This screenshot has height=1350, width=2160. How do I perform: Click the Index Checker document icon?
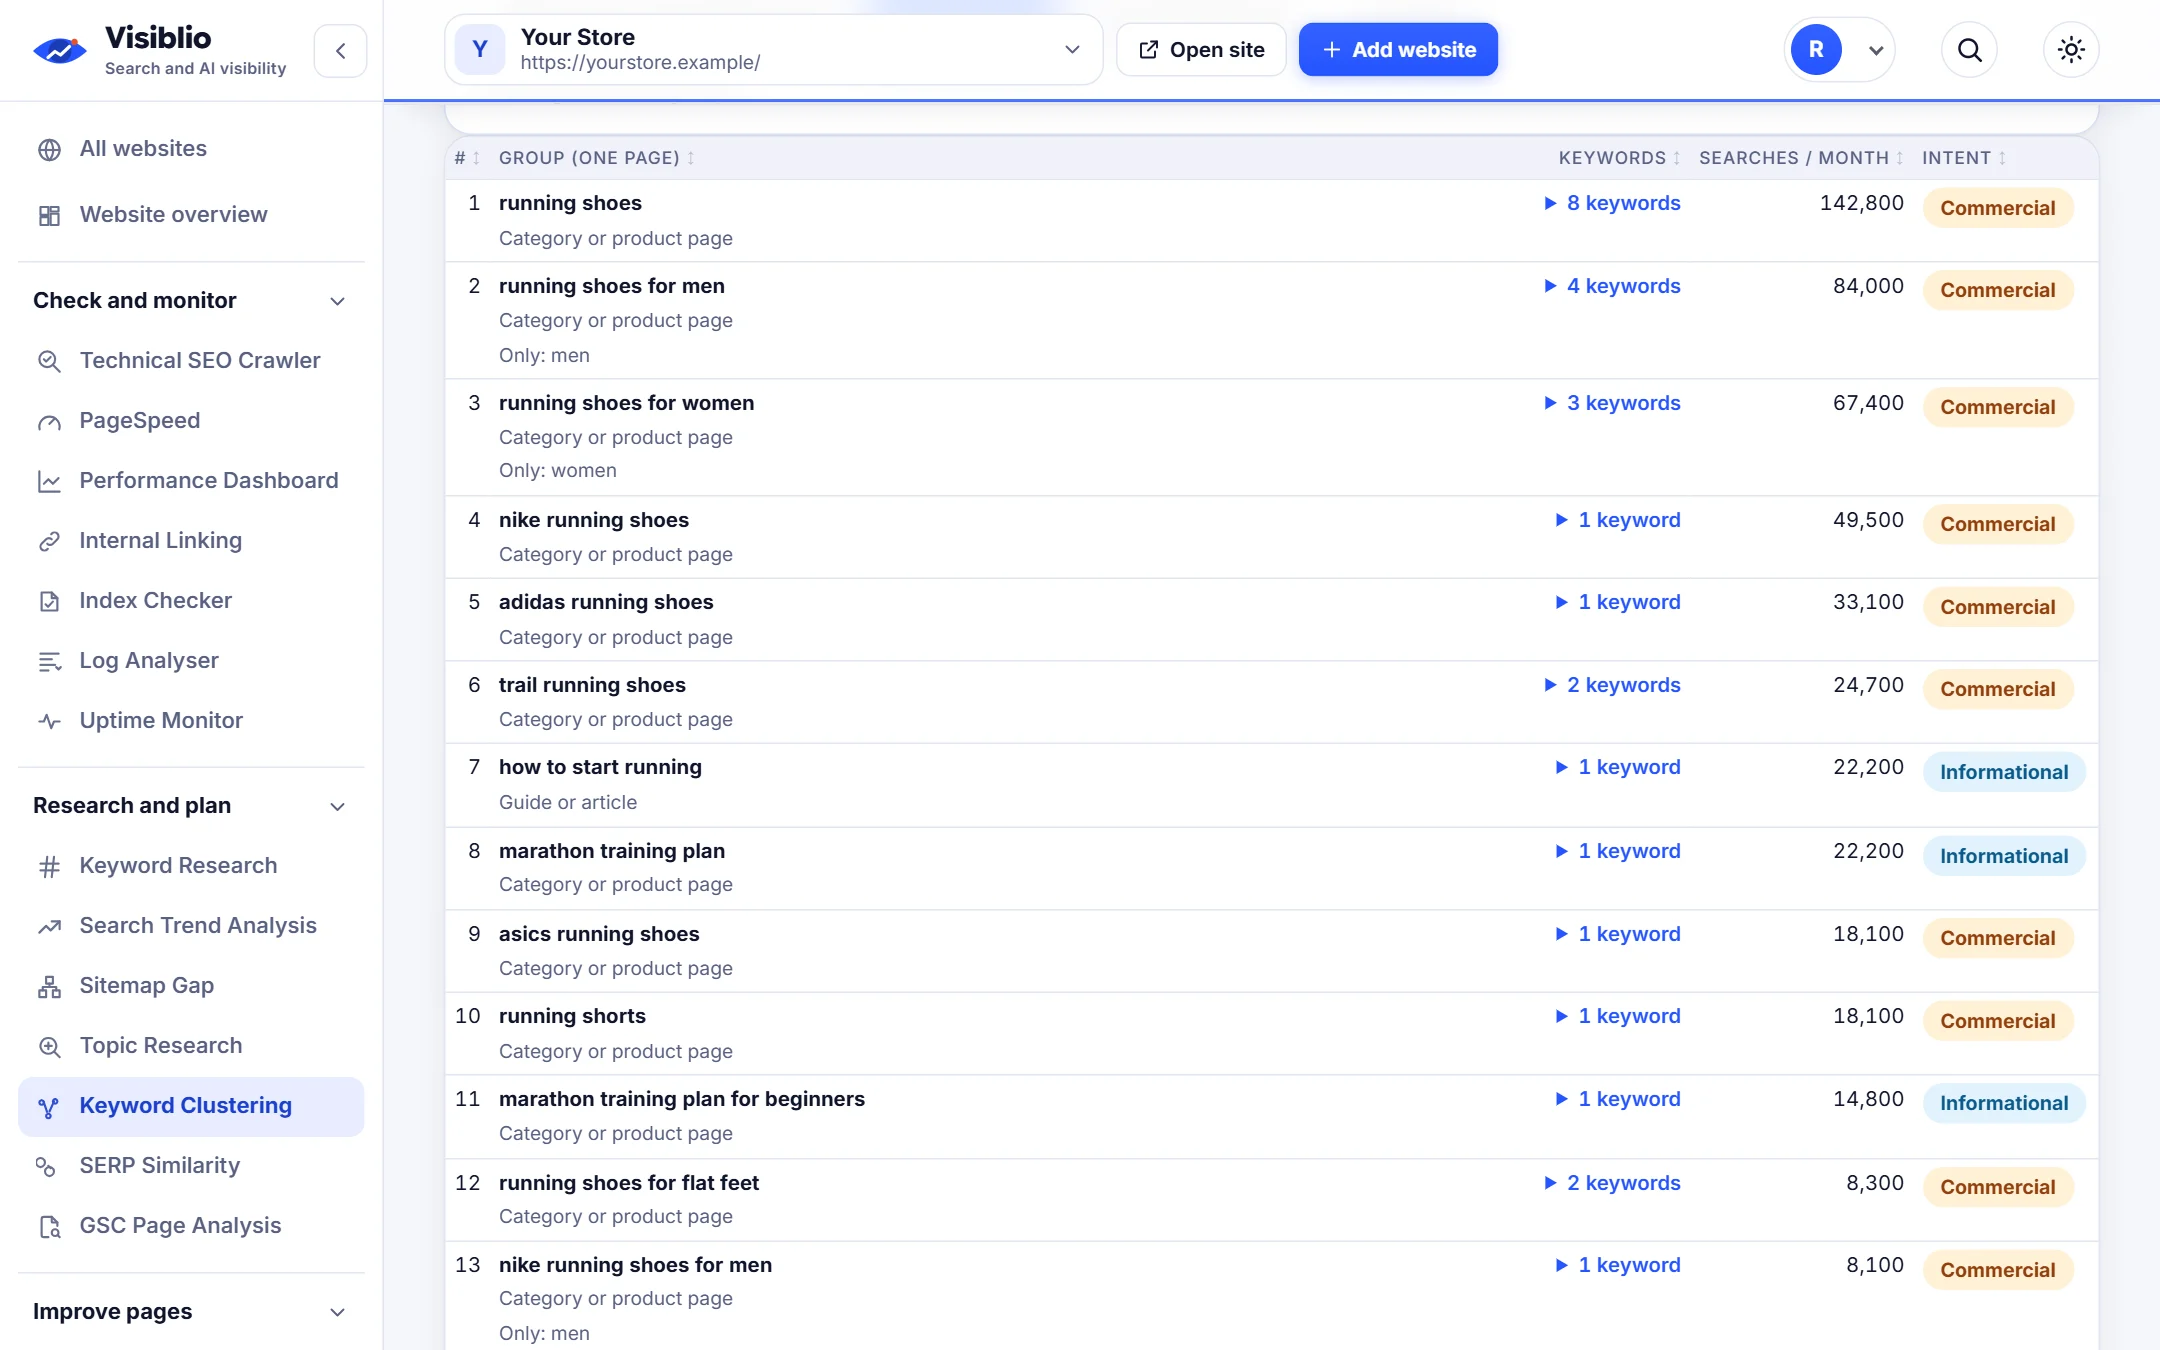(x=49, y=601)
